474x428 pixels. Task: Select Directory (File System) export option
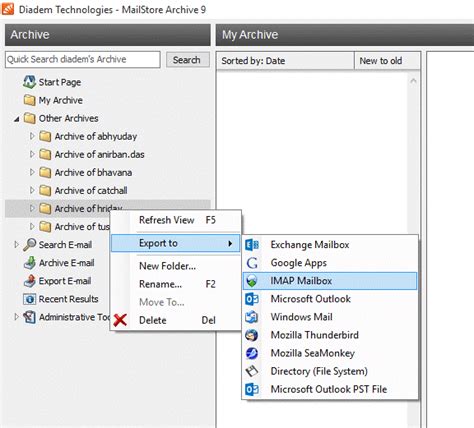(330, 371)
